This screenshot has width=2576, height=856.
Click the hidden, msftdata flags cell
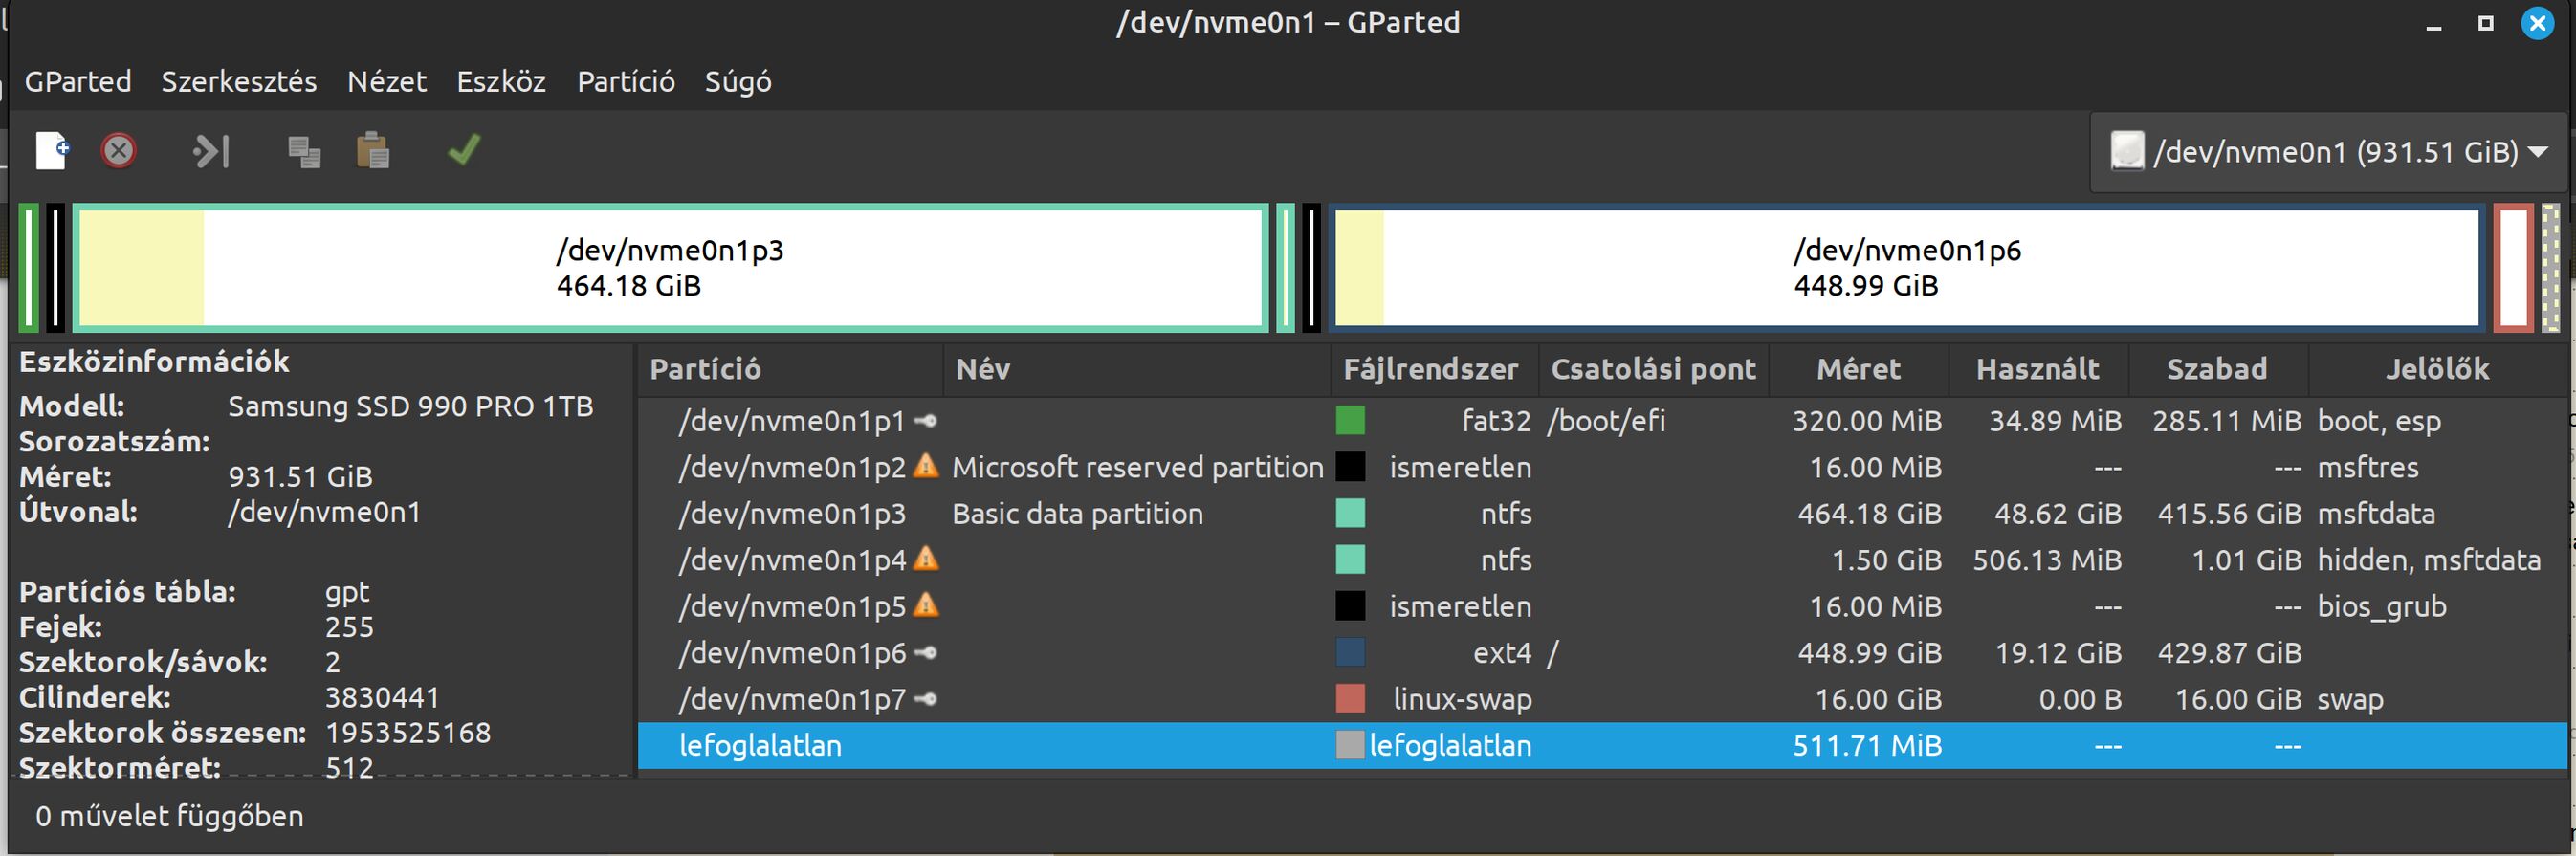[2429, 560]
